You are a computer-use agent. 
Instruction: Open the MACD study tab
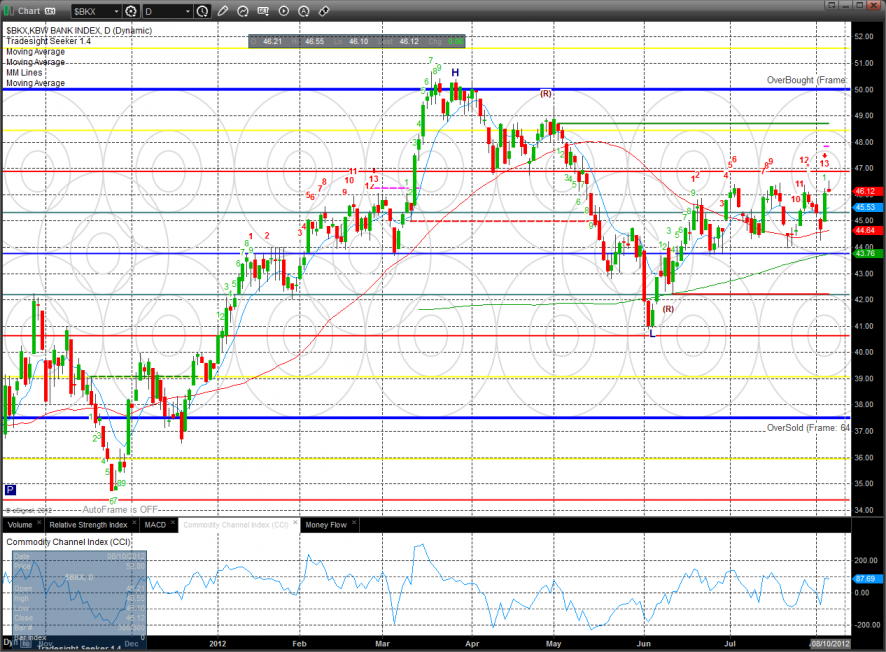[155, 524]
